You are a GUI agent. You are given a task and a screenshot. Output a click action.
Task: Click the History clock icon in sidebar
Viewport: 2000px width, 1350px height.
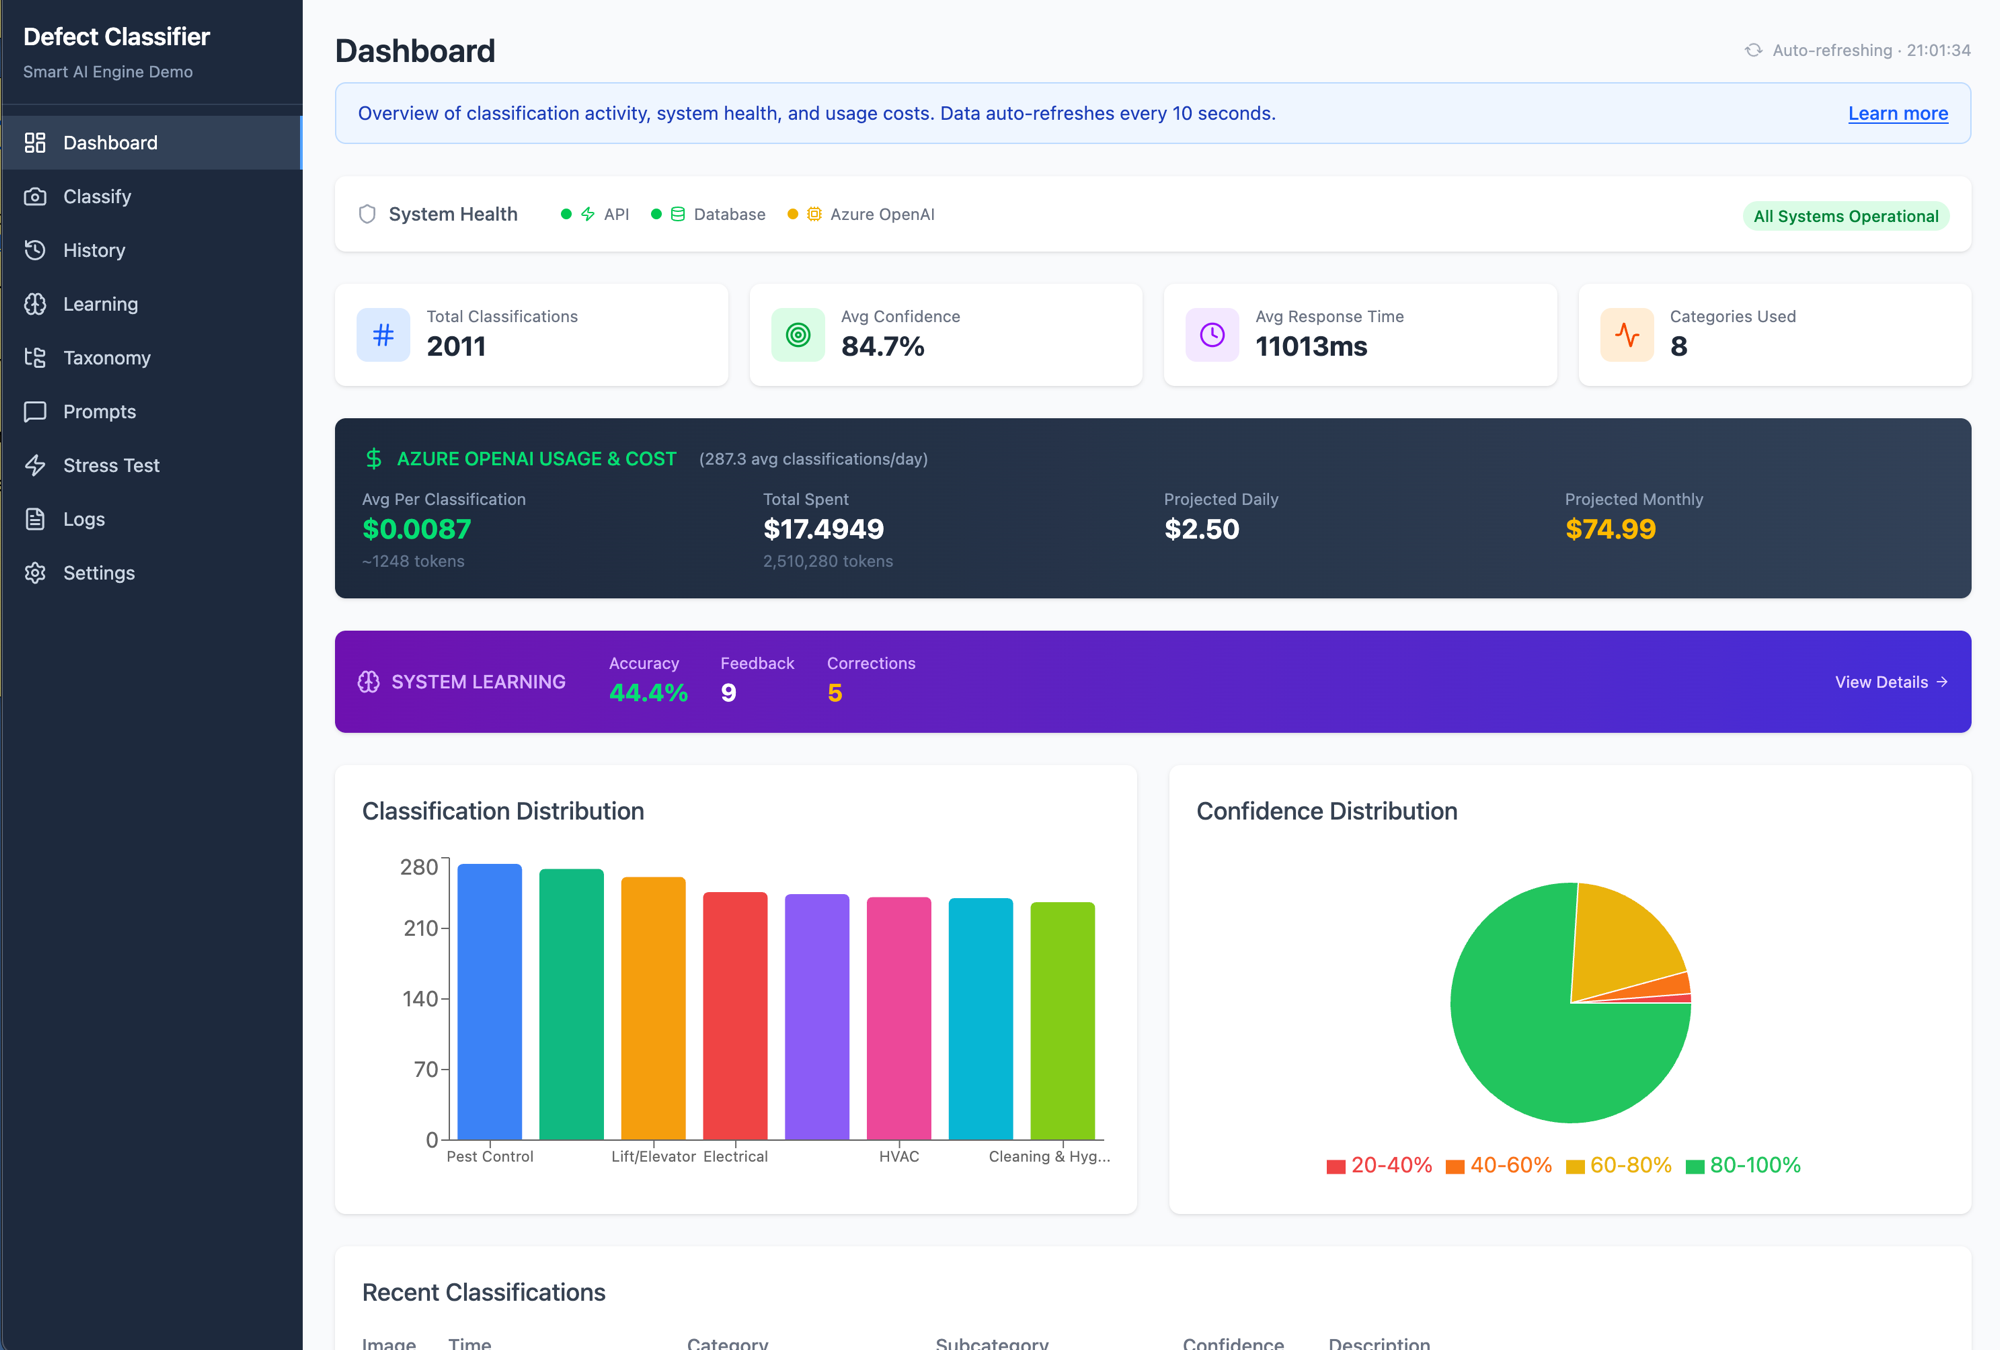click(35, 250)
